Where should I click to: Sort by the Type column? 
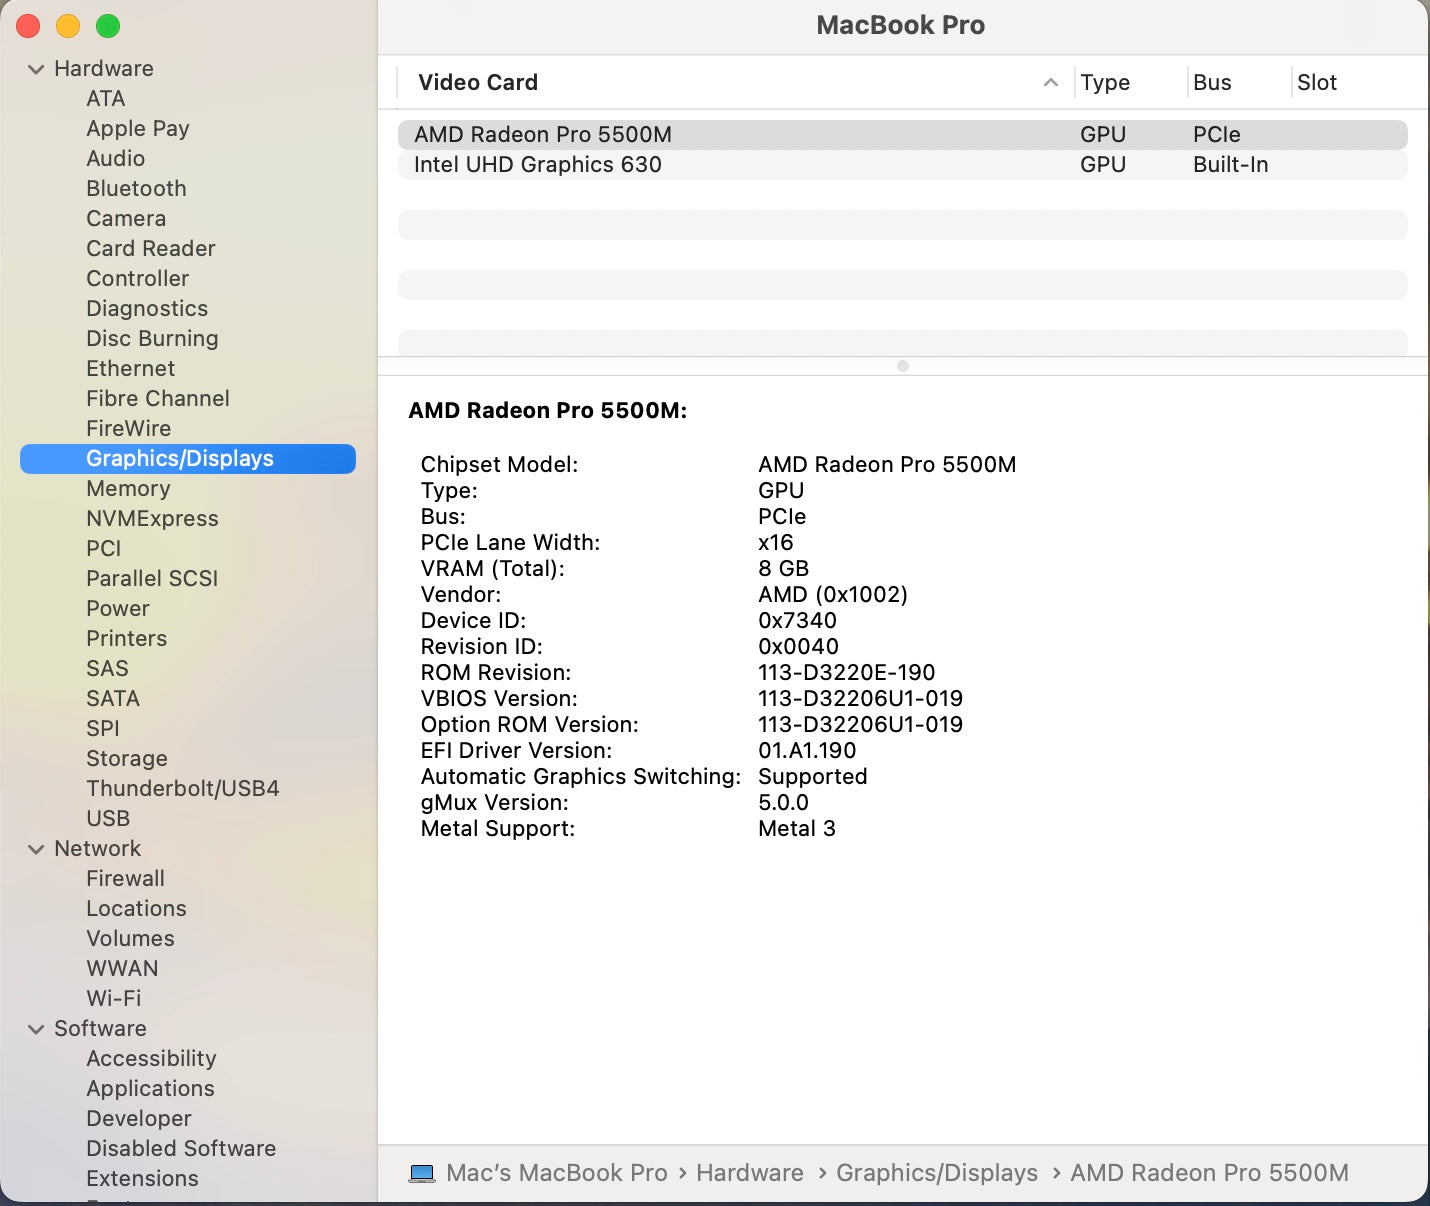pos(1105,82)
